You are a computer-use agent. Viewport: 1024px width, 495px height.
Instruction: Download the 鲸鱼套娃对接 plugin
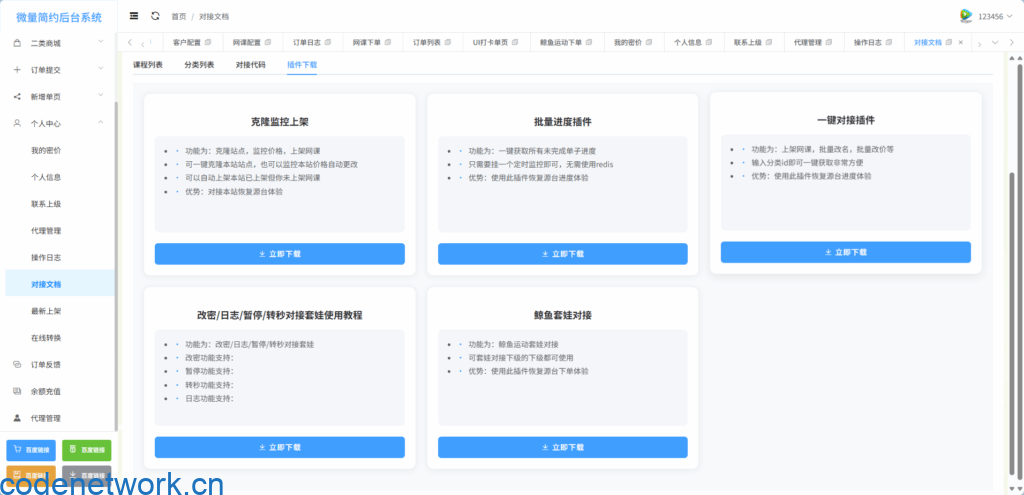(562, 447)
